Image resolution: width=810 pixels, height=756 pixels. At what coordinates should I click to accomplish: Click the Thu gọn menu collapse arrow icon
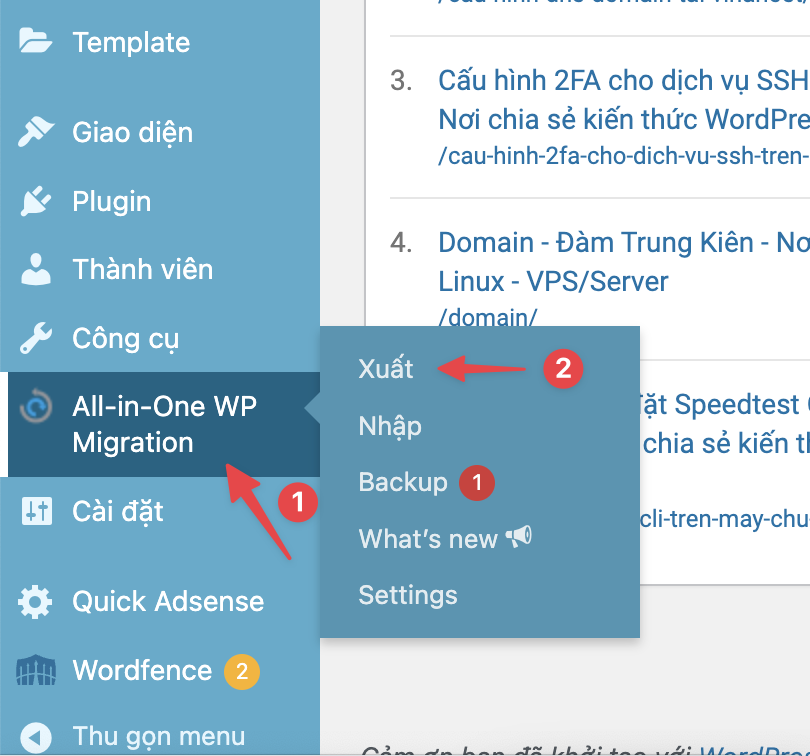tap(36, 736)
